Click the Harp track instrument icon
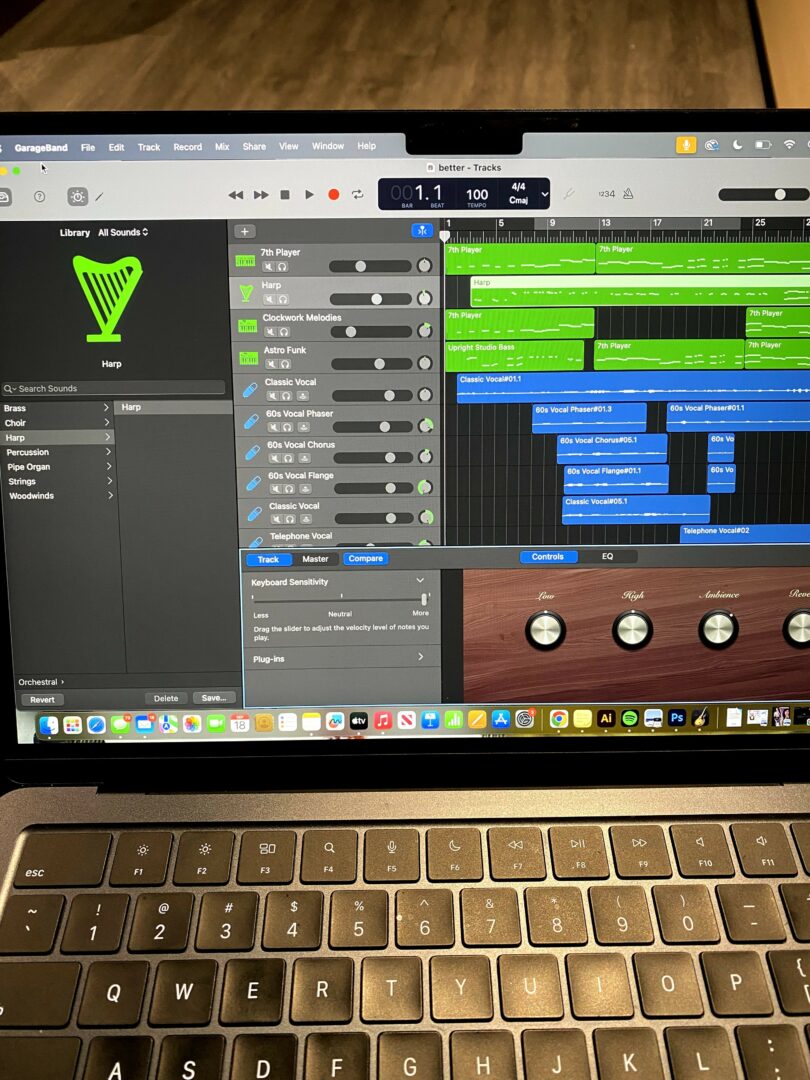Screen dimensions: 810x1080 tap(246, 292)
